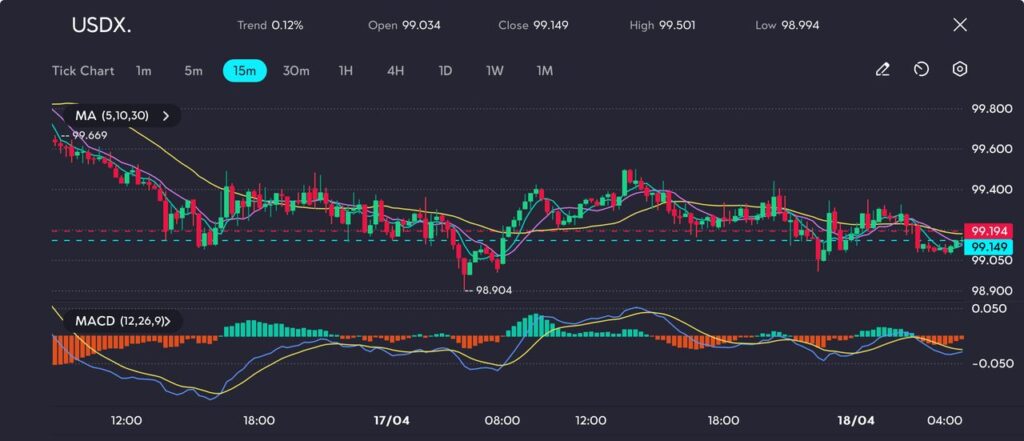The image size is (1024, 441).
Task: Click the 98.904 low price marker
Action: [x=494, y=290]
